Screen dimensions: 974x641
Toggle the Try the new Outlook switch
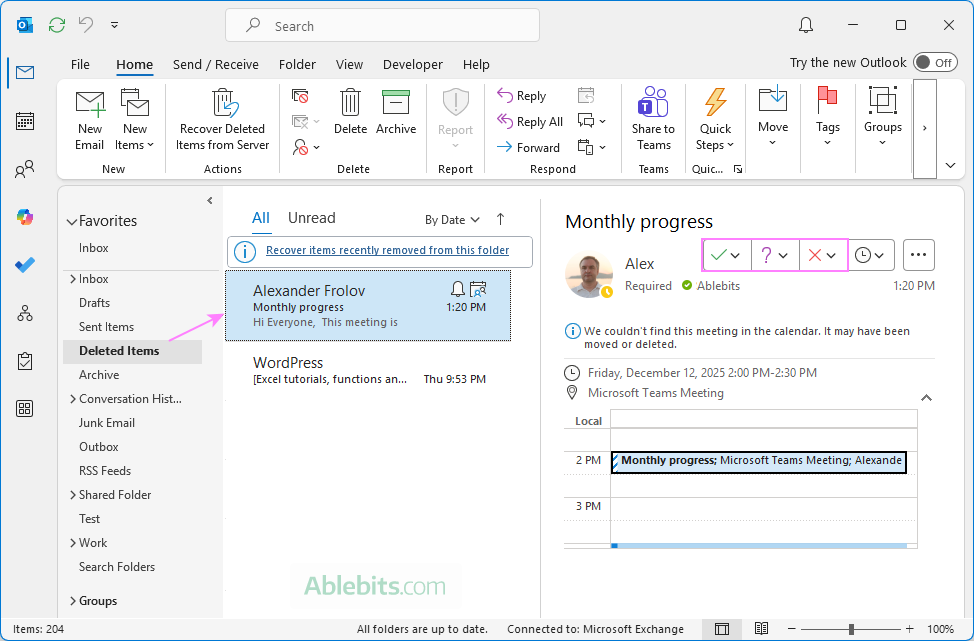934,62
